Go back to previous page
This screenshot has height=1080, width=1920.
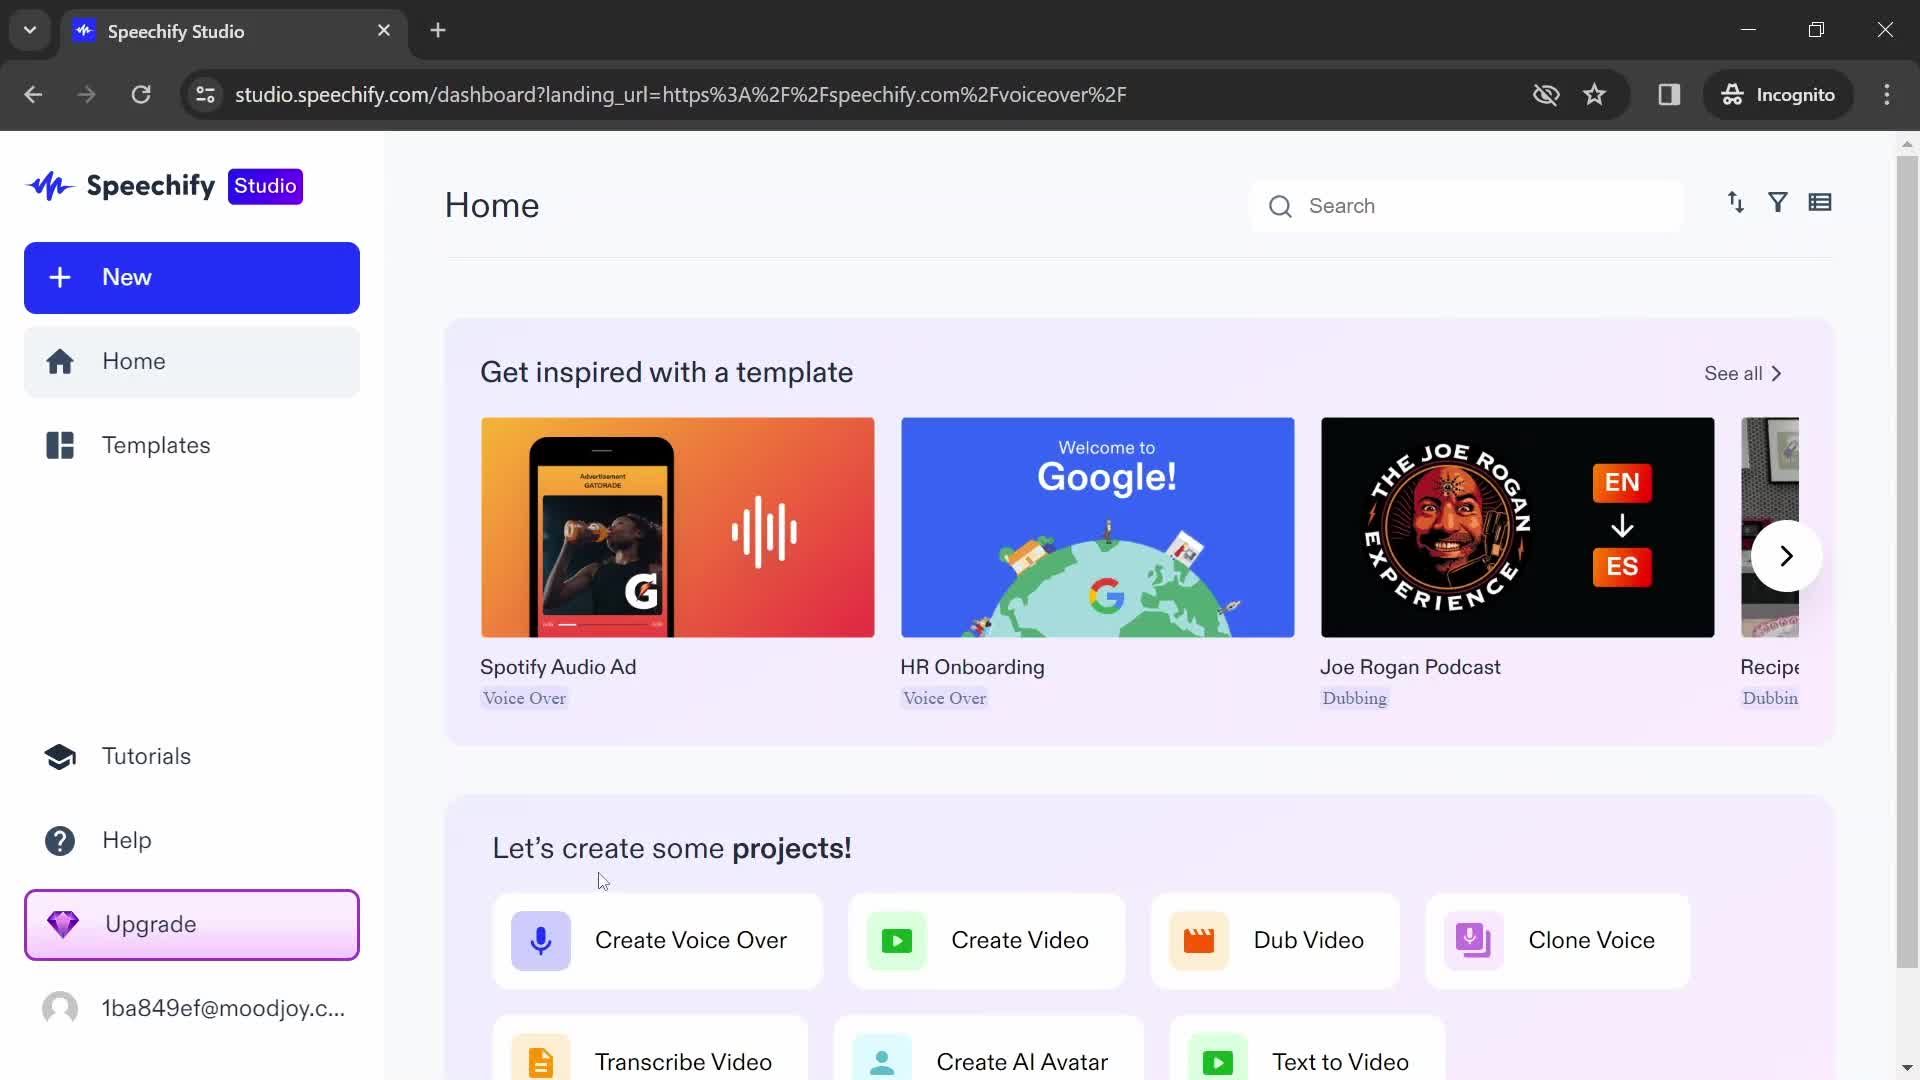[33, 95]
